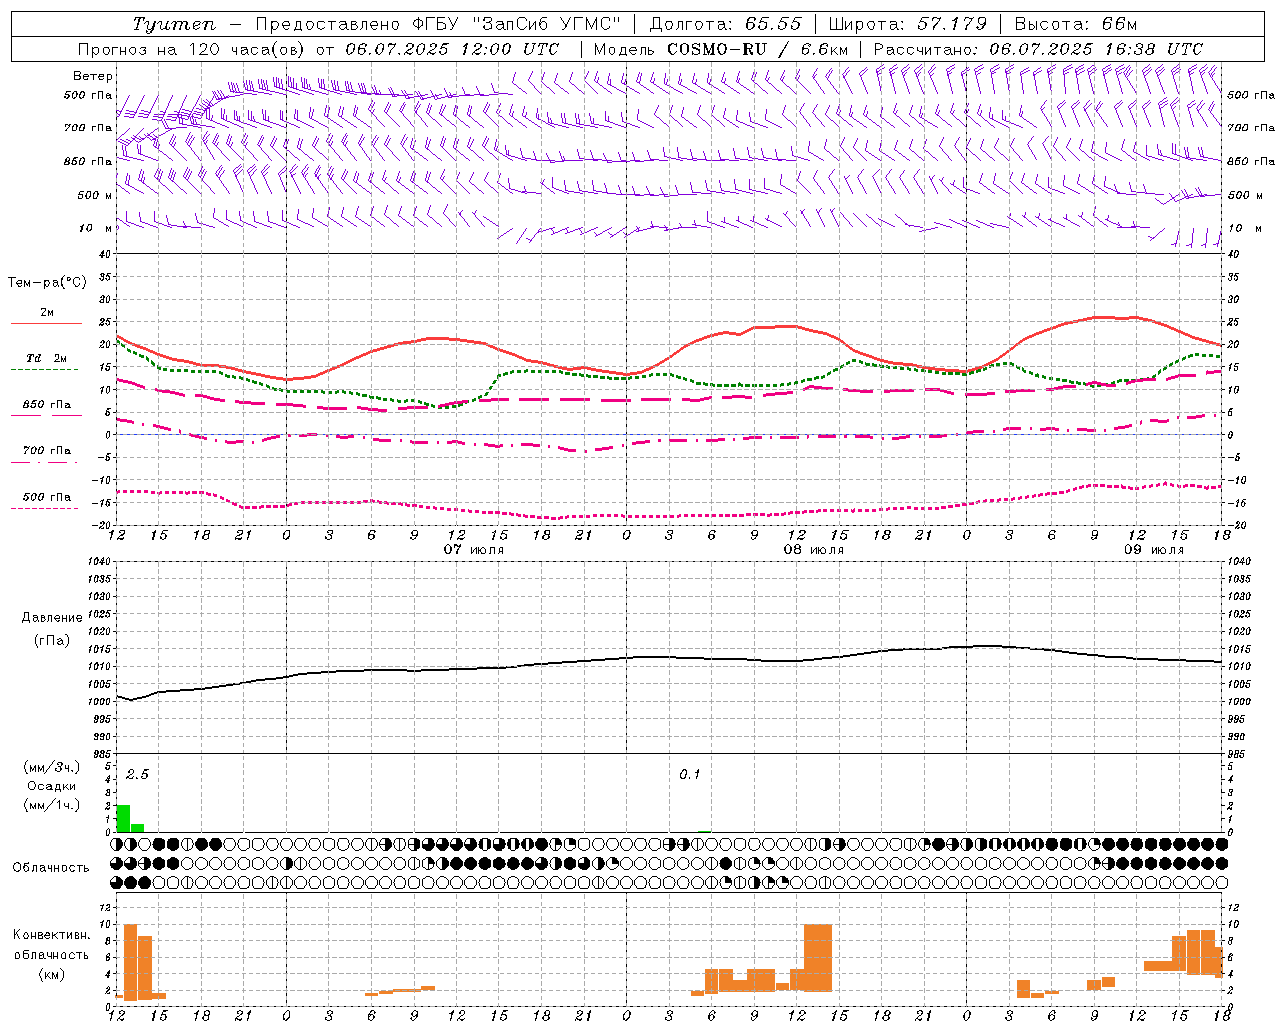Click the "Тем-ра(°C)" temperature panel label

47,283
